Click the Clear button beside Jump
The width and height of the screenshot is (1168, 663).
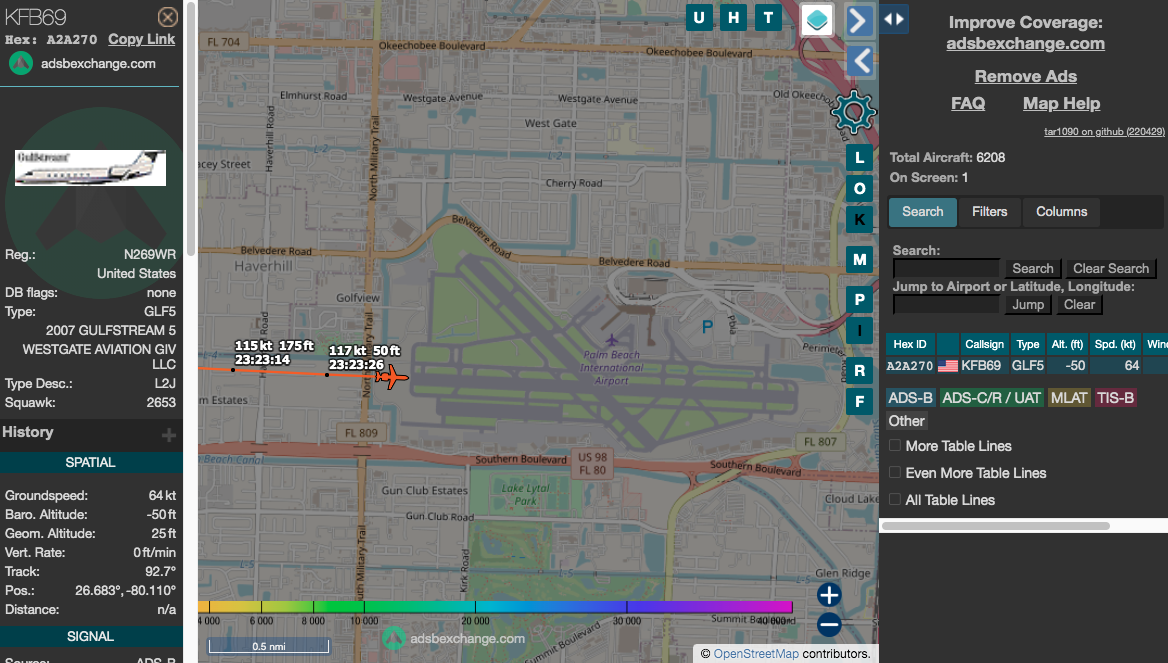point(1079,305)
